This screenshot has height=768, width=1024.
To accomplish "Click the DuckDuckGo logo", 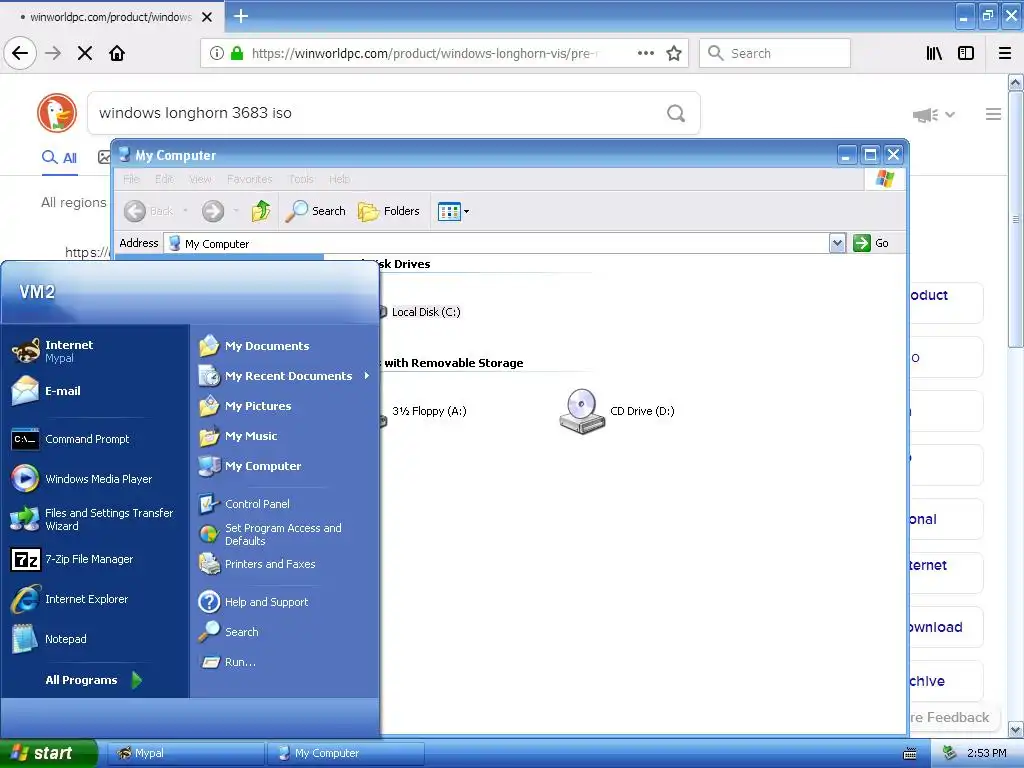I will [57, 112].
